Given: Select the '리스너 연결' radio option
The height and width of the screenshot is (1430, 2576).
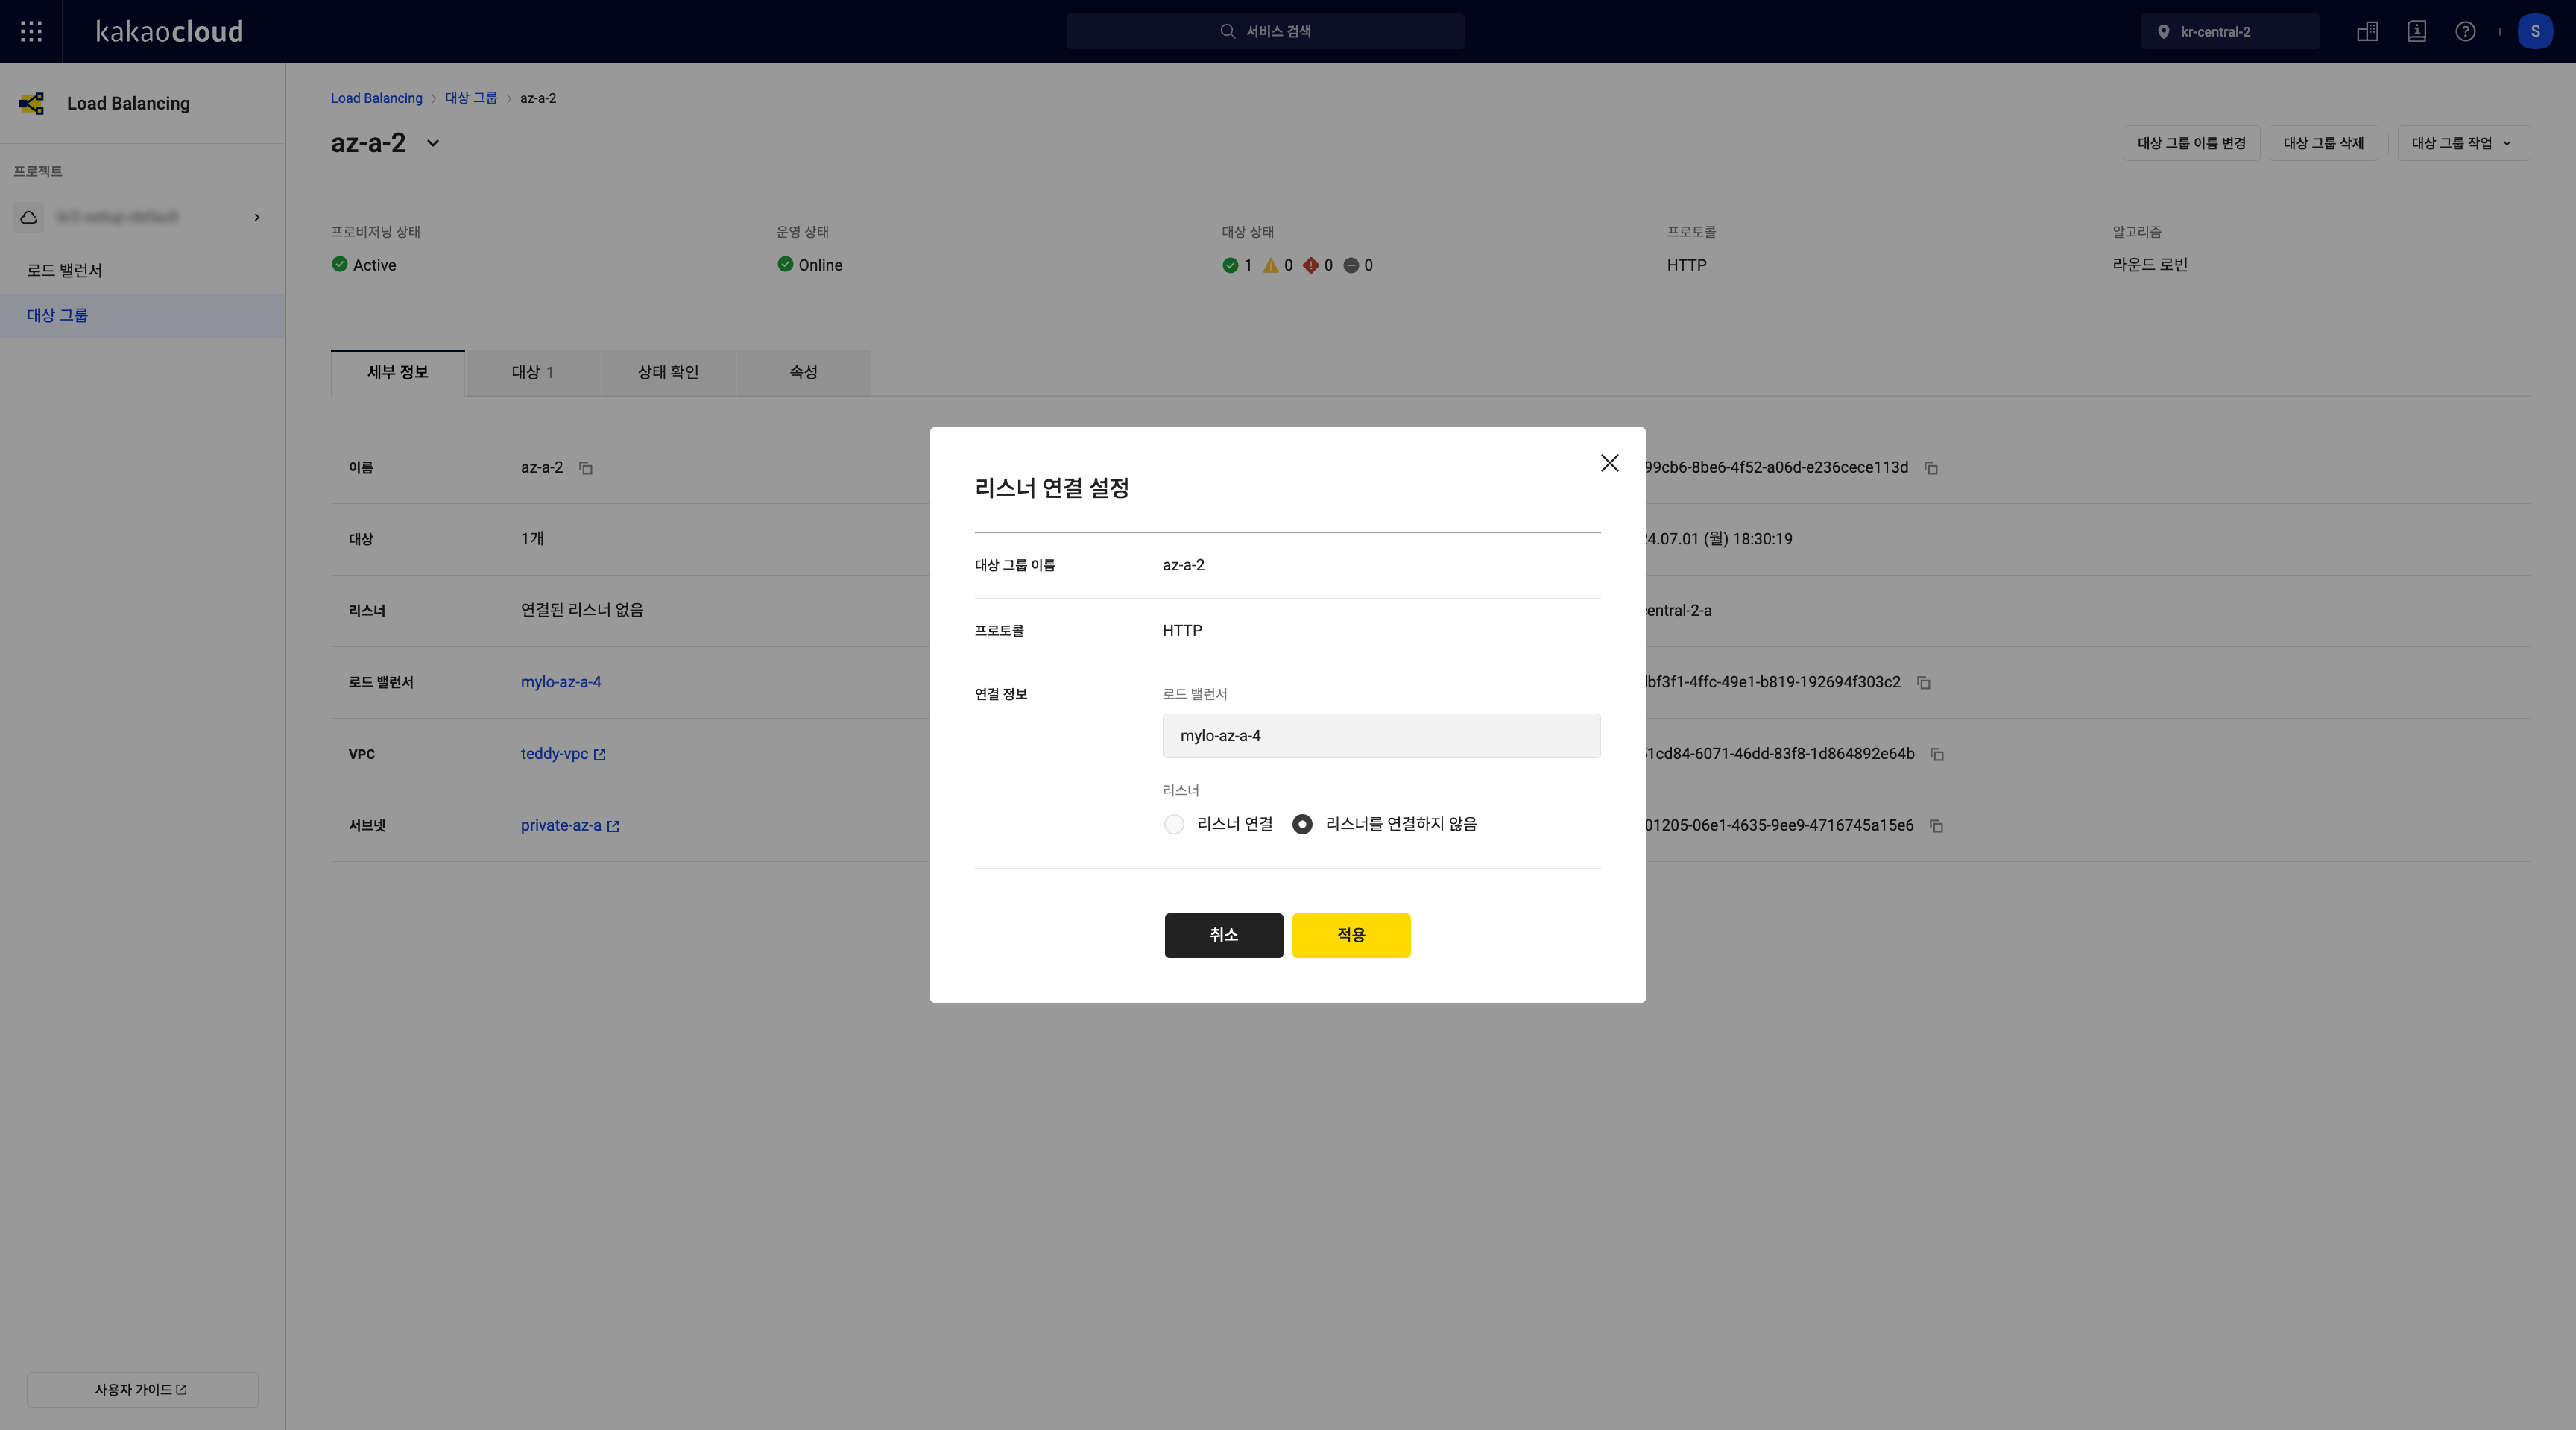Looking at the screenshot, I should click(x=1174, y=824).
